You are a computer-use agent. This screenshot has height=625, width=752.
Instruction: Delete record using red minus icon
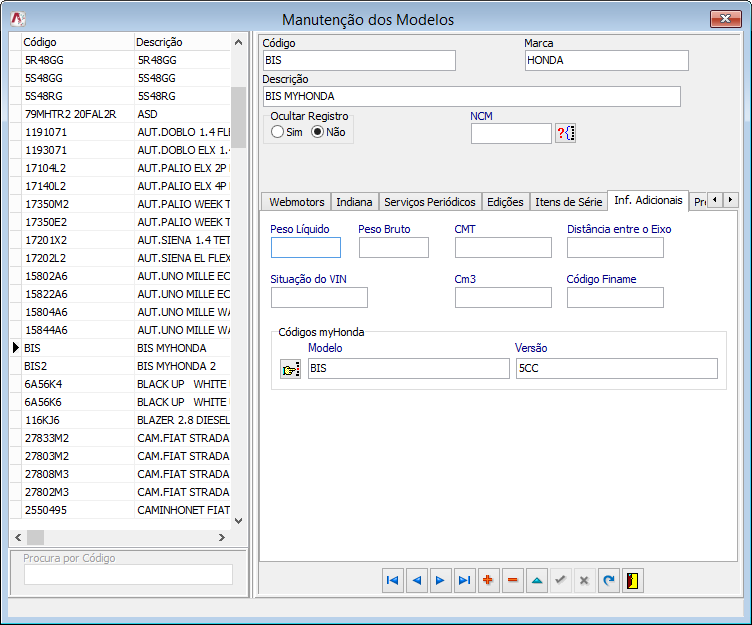tap(512, 581)
